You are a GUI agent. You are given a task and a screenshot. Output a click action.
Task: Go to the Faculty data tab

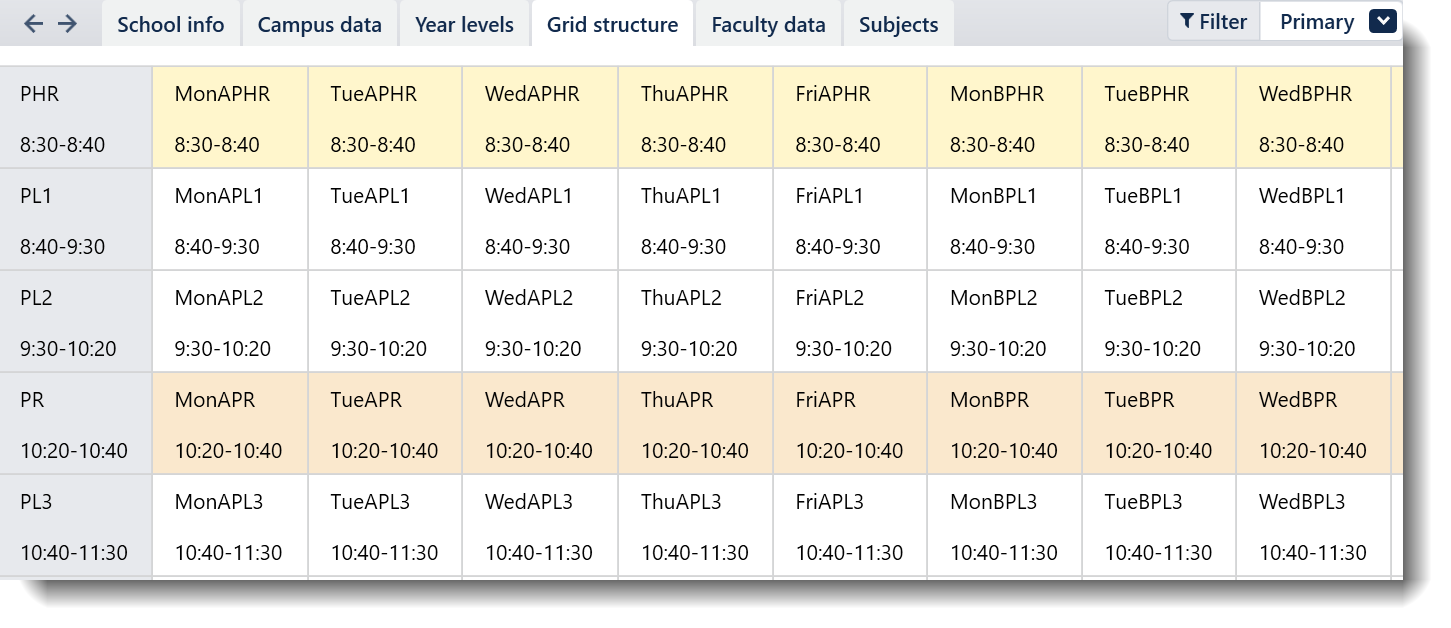tap(768, 25)
